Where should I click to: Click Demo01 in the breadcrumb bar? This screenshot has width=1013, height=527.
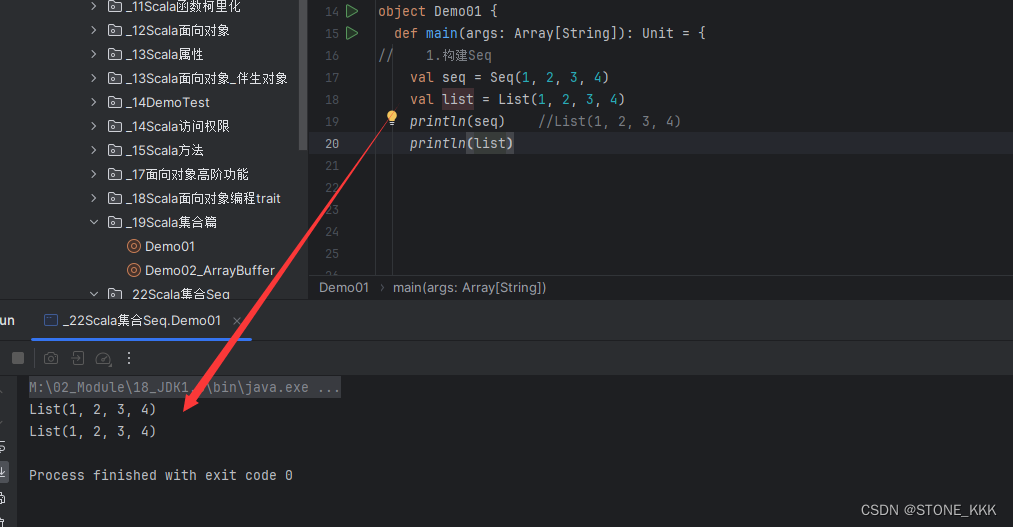coord(344,287)
